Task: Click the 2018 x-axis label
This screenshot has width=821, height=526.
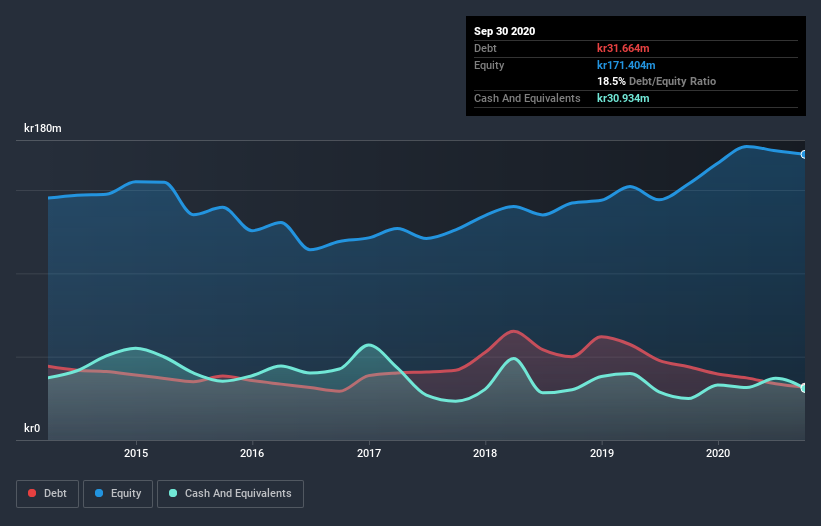Action: [485, 453]
